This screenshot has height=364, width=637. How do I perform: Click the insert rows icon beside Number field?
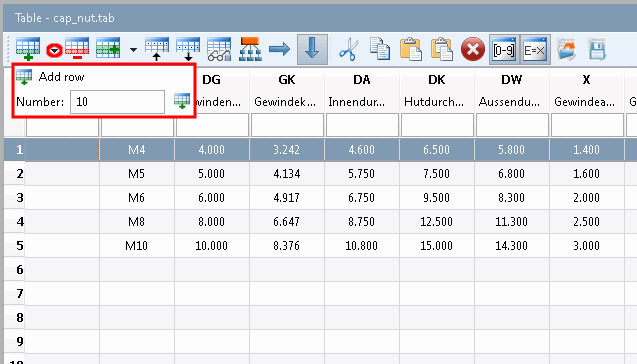pos(182,101)
